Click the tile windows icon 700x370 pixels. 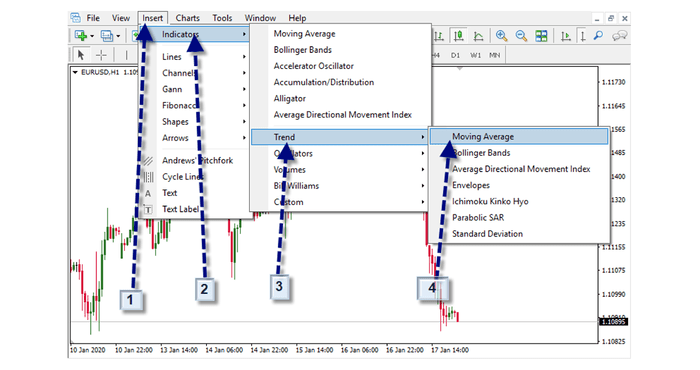(x=541, y=36)
